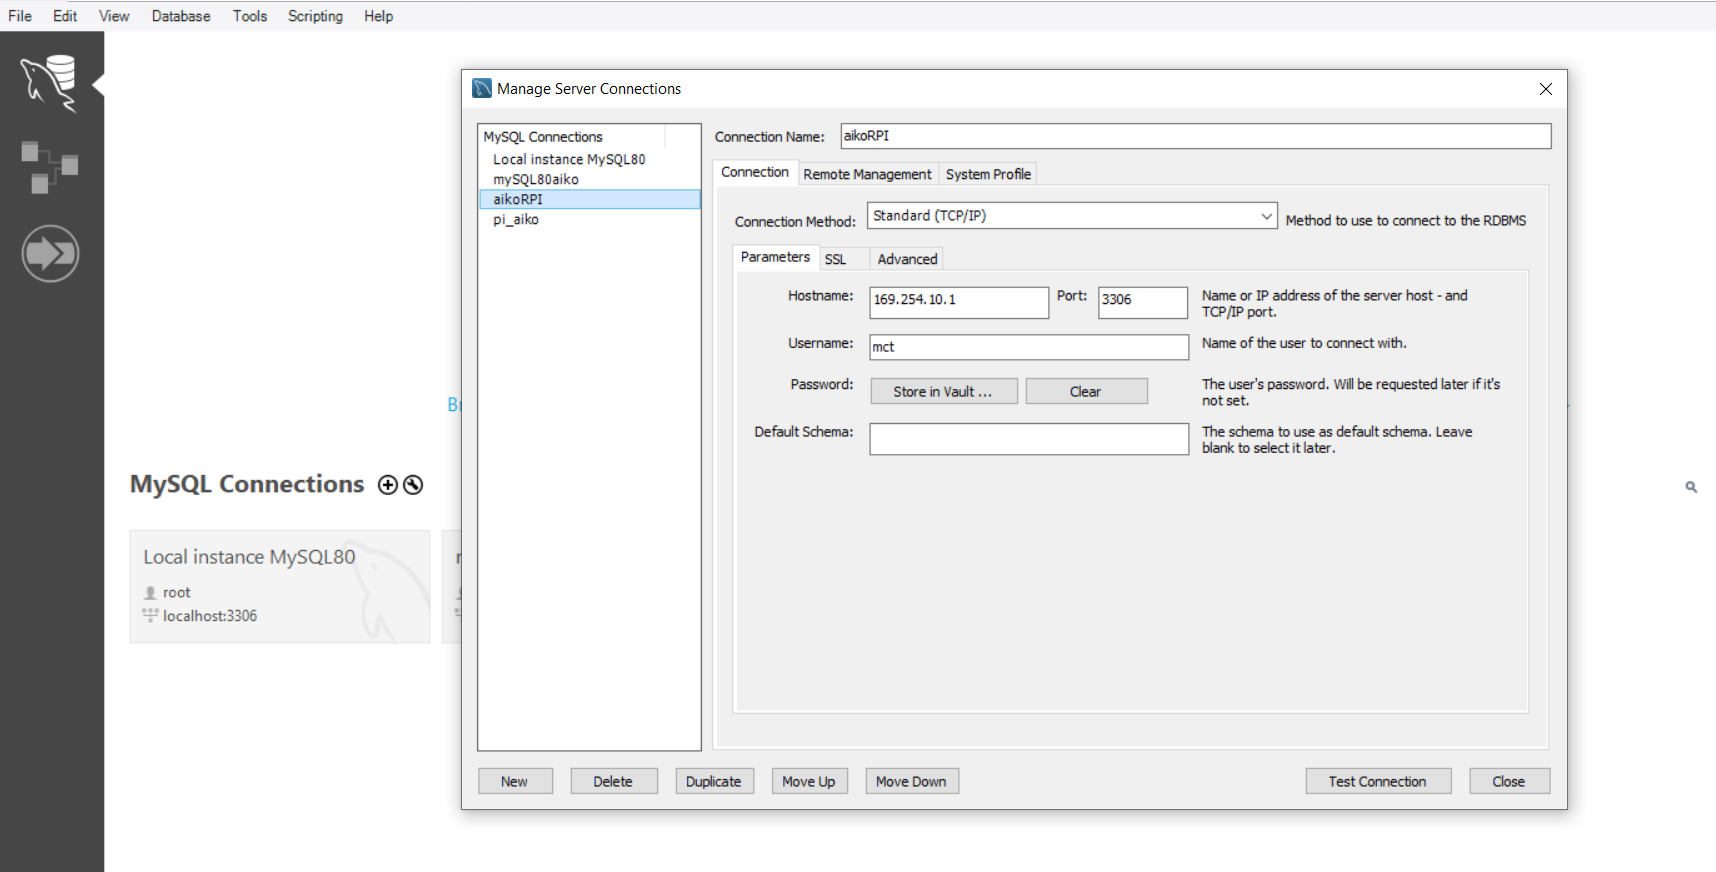Click the Delete connection button
The width and height of the screenshot is (1716, 872).
[614, 781]
